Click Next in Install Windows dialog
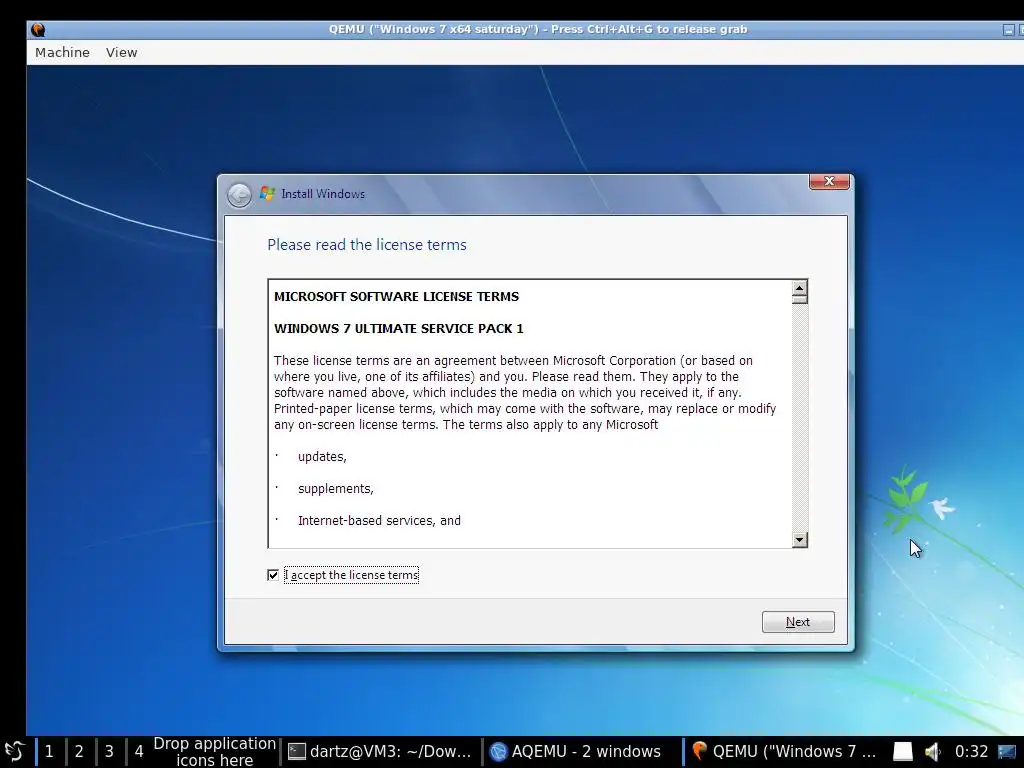 pos(798,622)
